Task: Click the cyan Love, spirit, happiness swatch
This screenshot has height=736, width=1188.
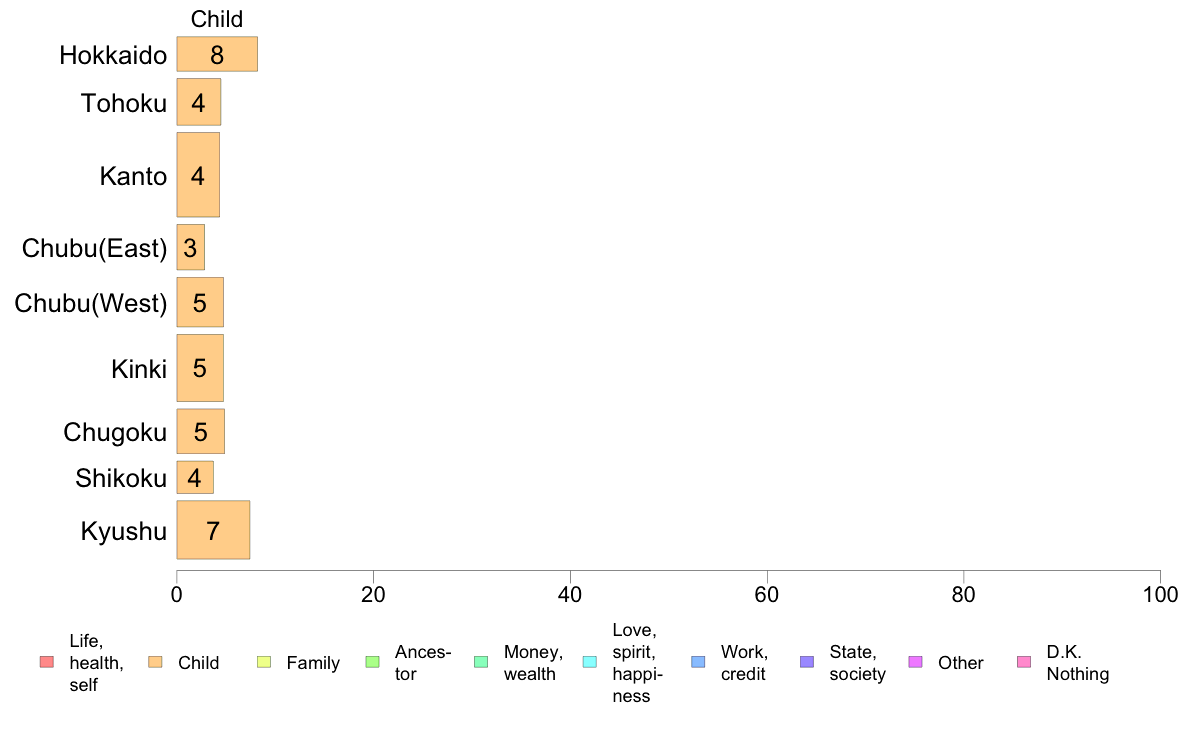Action: (589, 662)
